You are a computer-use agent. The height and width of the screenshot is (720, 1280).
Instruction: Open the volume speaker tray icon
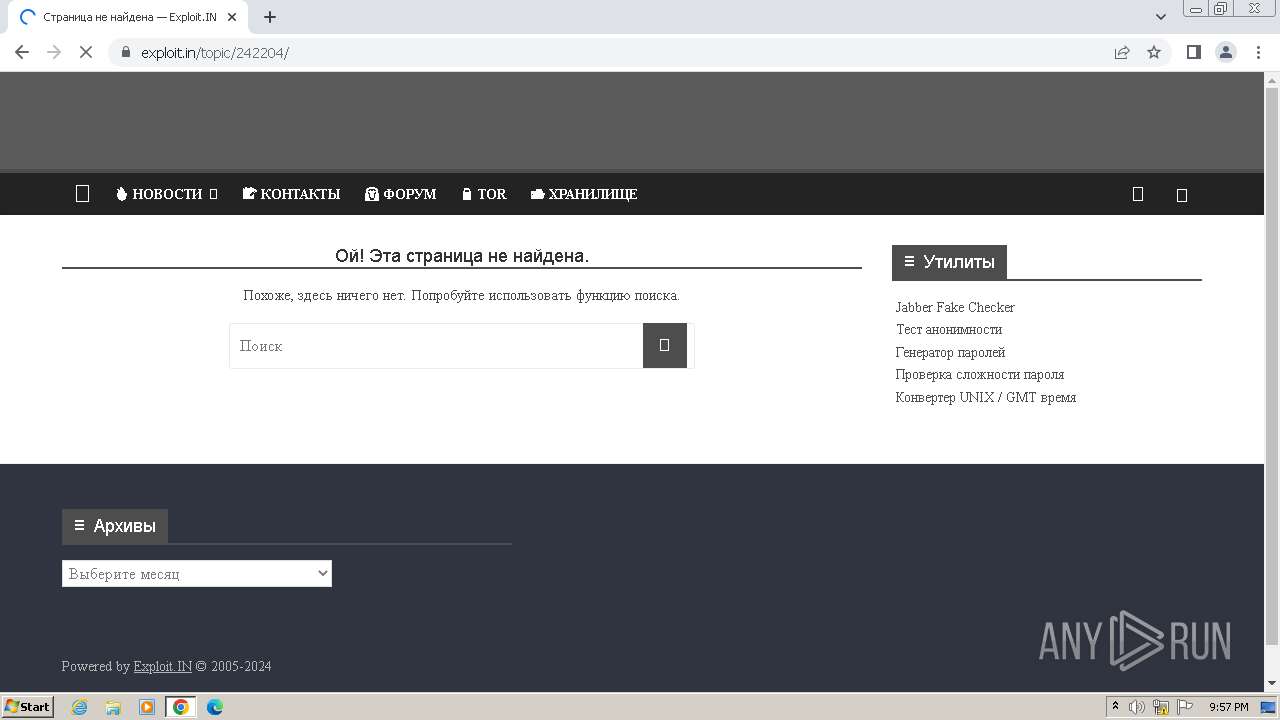pyautogui.click(x=1137, y=707)
